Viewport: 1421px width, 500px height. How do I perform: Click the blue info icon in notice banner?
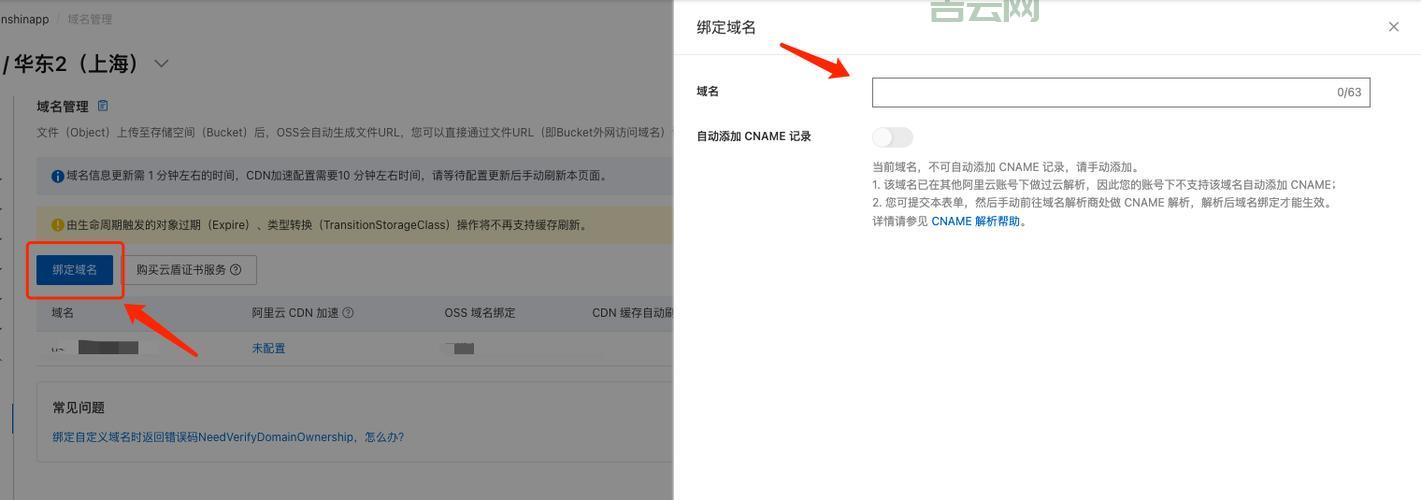[x=57, y=176]
